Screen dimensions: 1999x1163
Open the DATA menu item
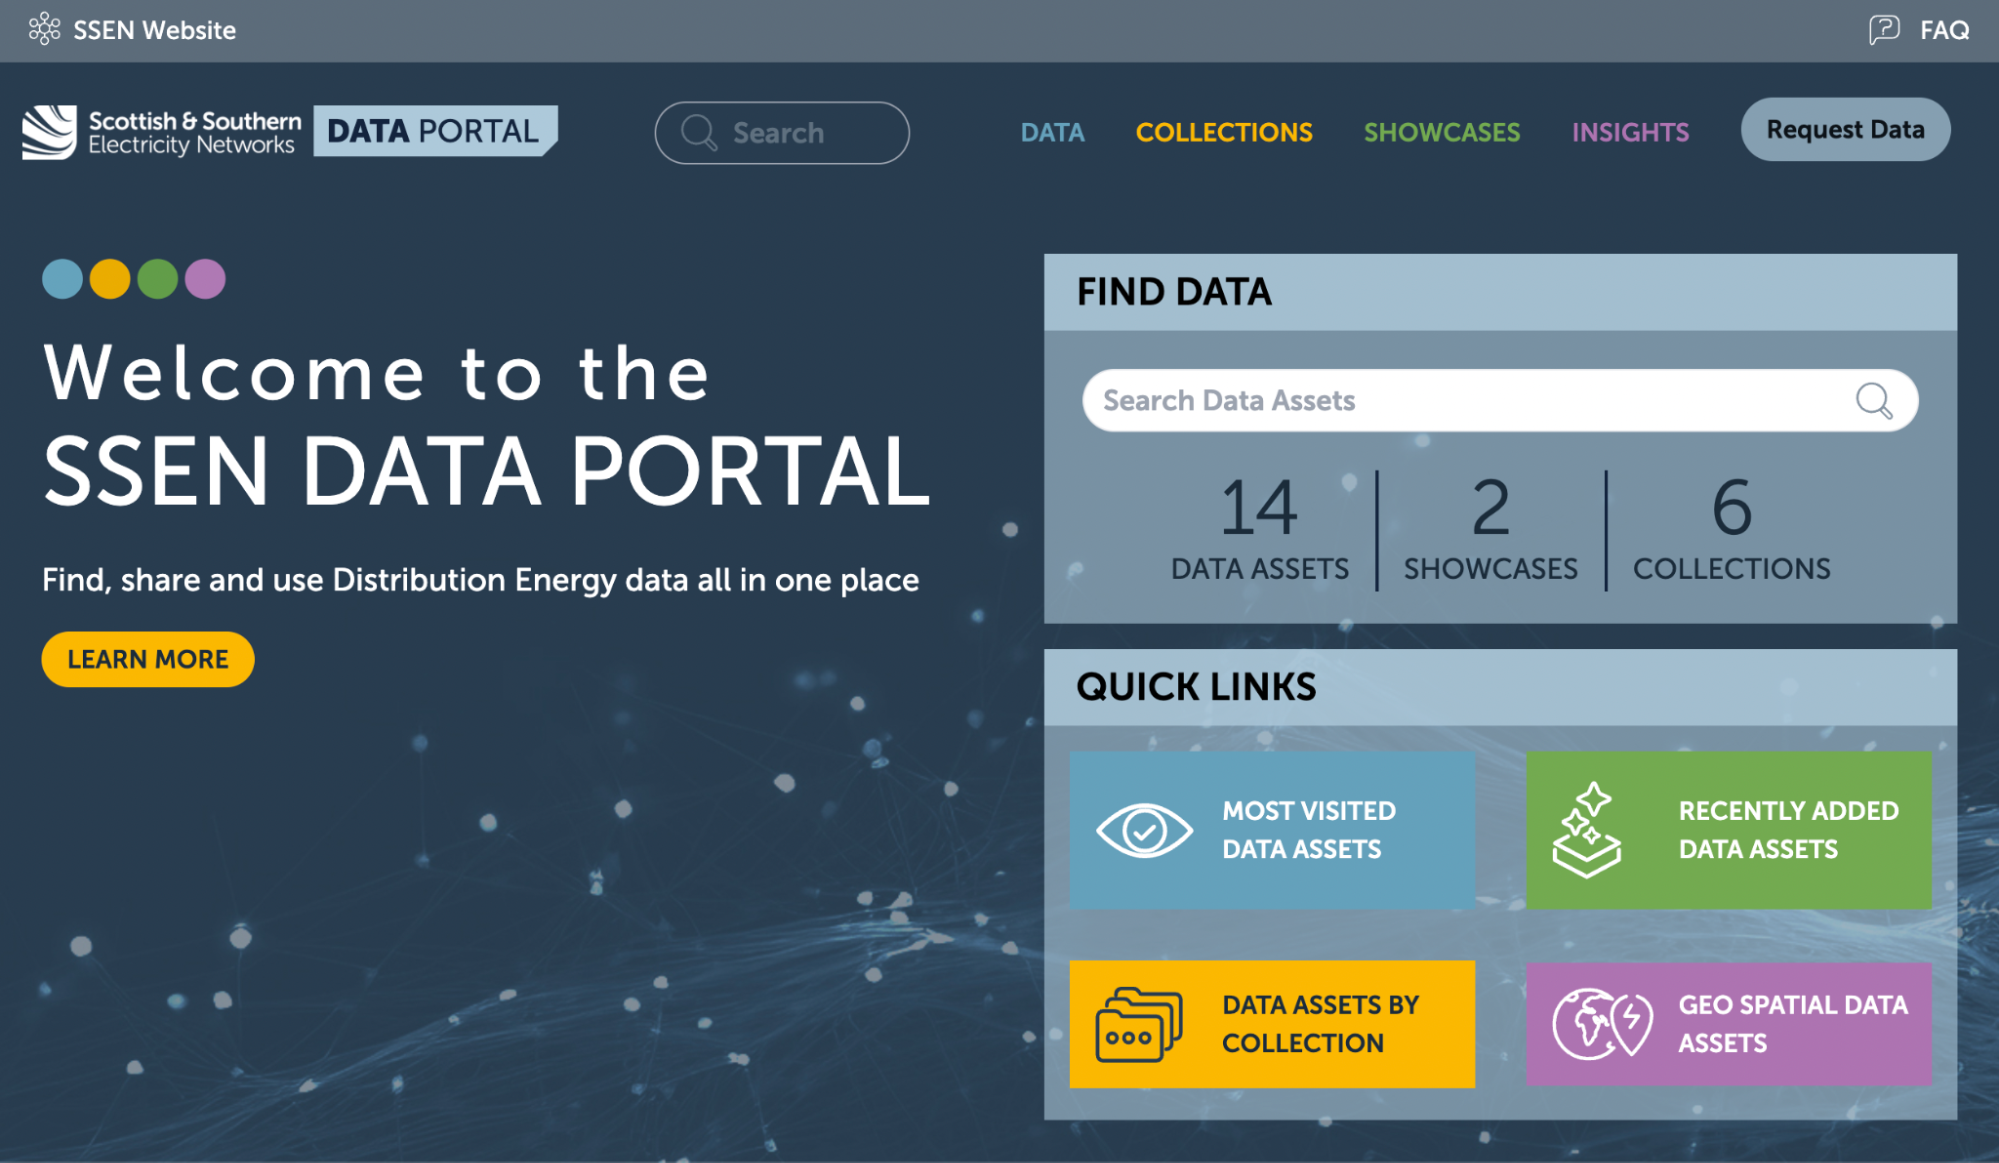[1052, 132]
